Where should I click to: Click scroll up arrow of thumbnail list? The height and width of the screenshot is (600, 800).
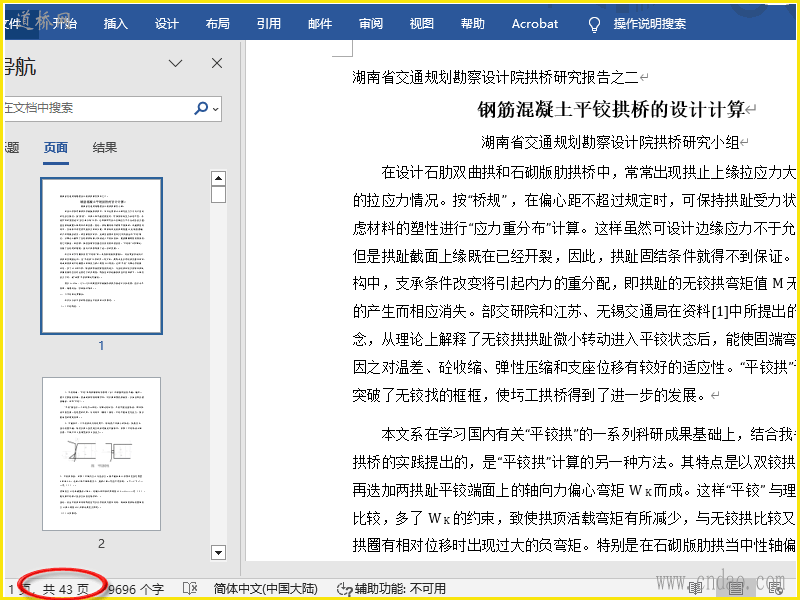(218, 178)
